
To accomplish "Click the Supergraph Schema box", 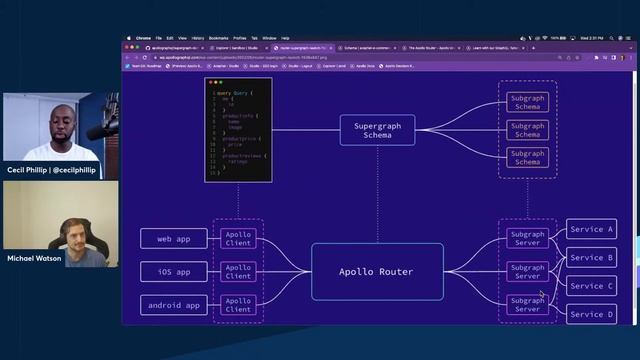I will (x=378, y=130).
